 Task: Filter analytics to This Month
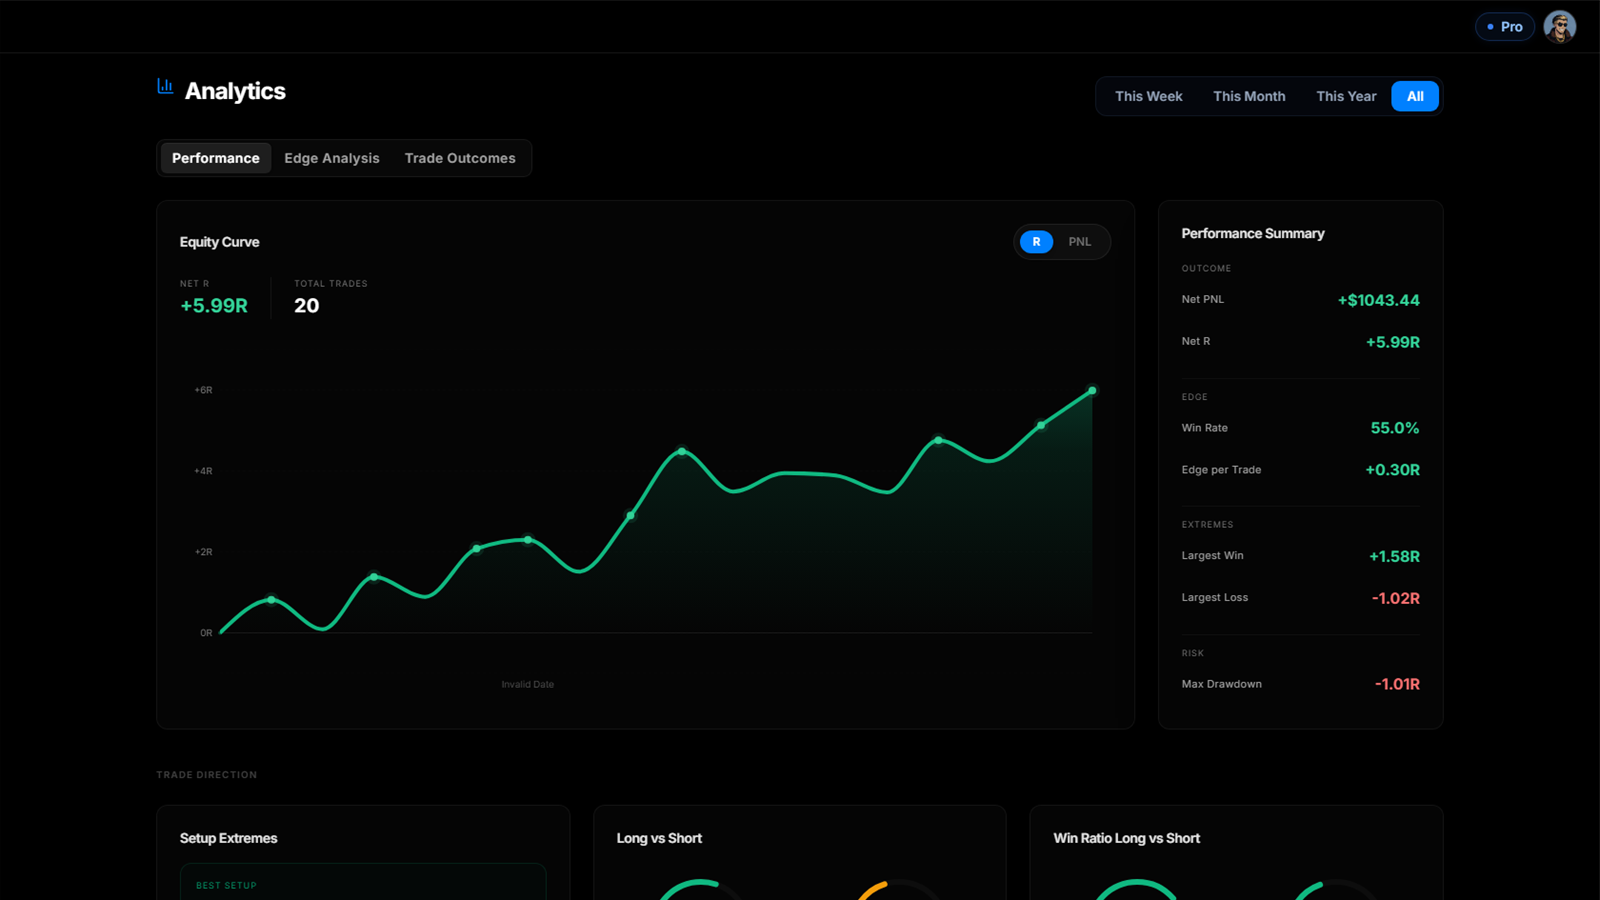pos(1249,96)
